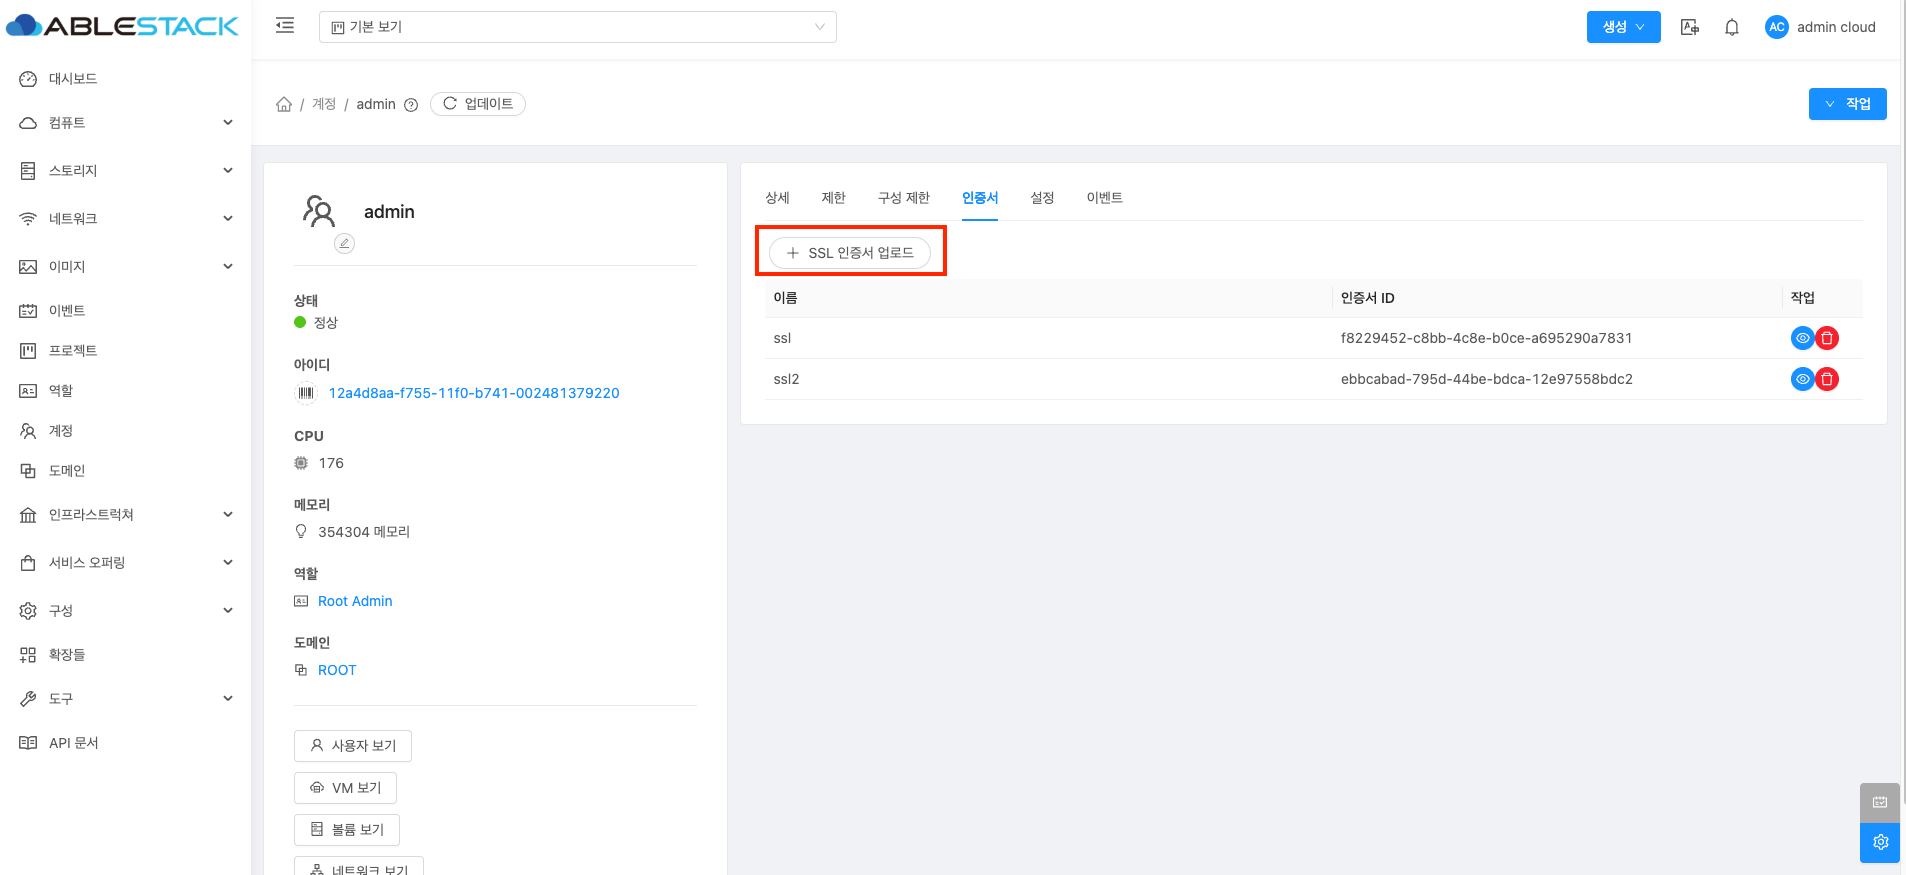View certificate ssl2 with eye icon
The image size is (1906, 875).
point(1802,379)
